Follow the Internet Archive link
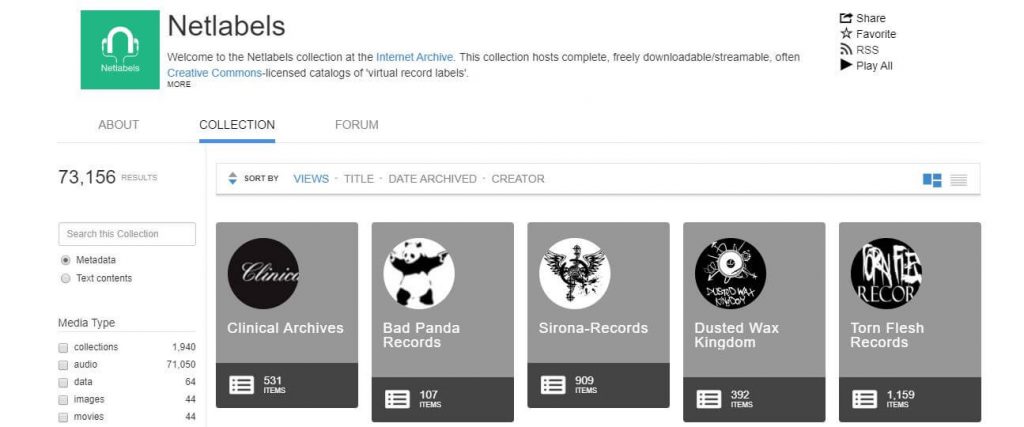Viewport: 1024px width, 427px height. 415,57
